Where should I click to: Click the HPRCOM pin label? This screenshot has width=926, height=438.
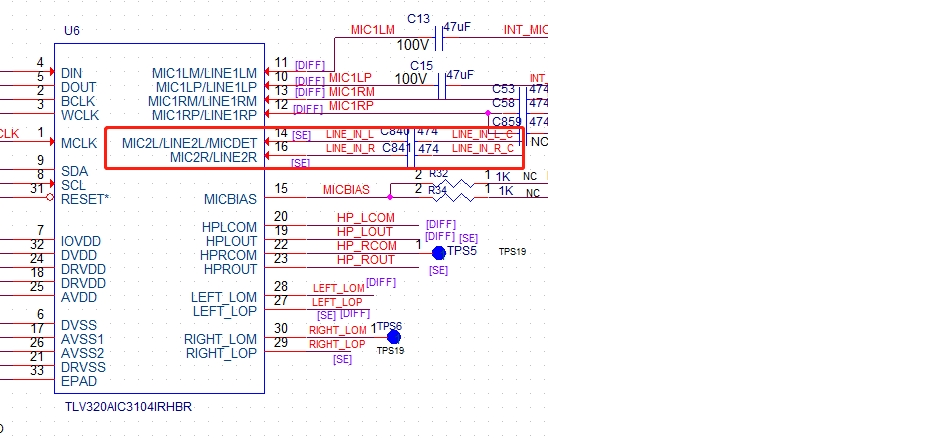229,256
